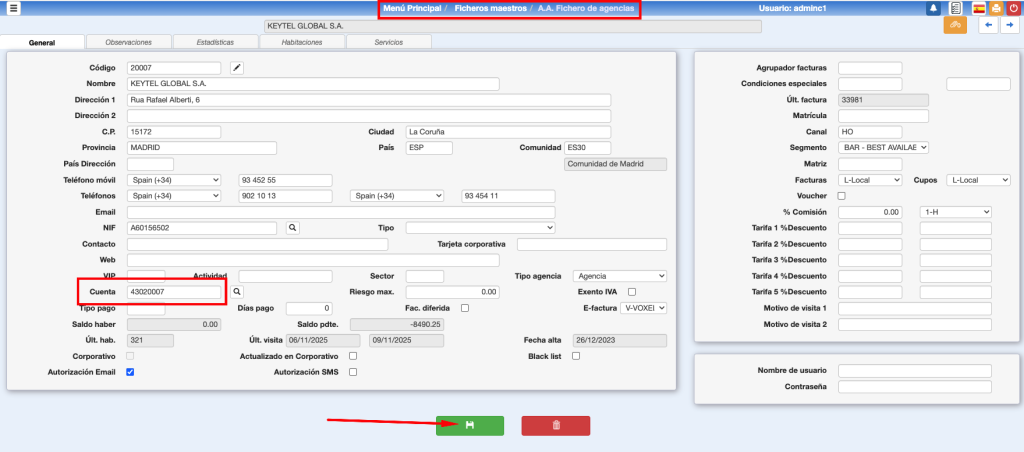The image size is (1024, 452).
Task: Uncheck the Autorización Email checkbox
Action: coord(129,372)
